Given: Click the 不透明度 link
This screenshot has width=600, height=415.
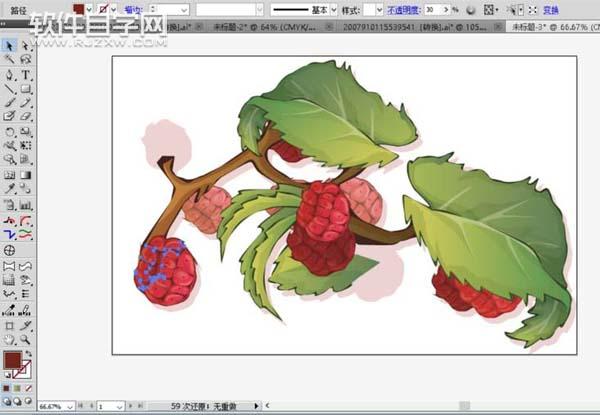Looking at the screenshot, I should 404,9.
